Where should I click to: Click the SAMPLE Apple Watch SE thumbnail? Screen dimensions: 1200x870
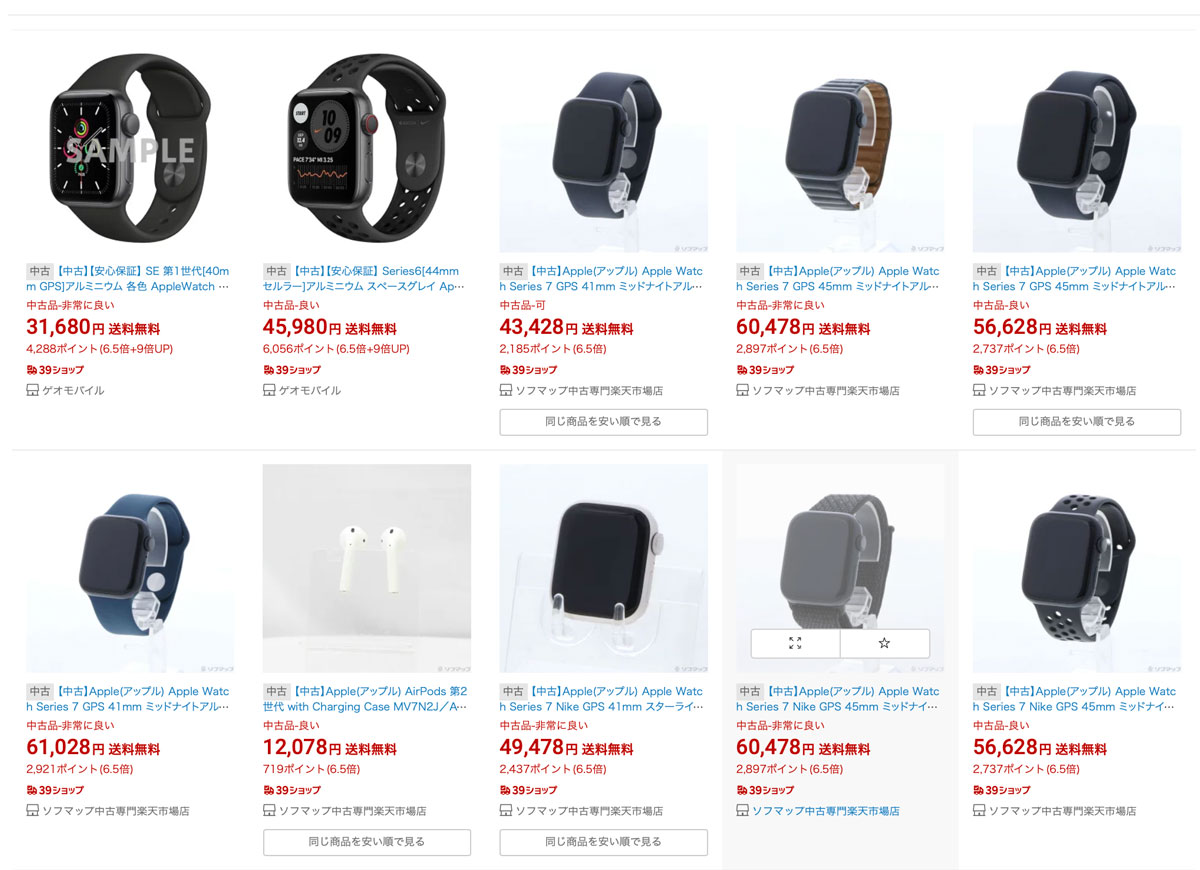pos(130,149)
